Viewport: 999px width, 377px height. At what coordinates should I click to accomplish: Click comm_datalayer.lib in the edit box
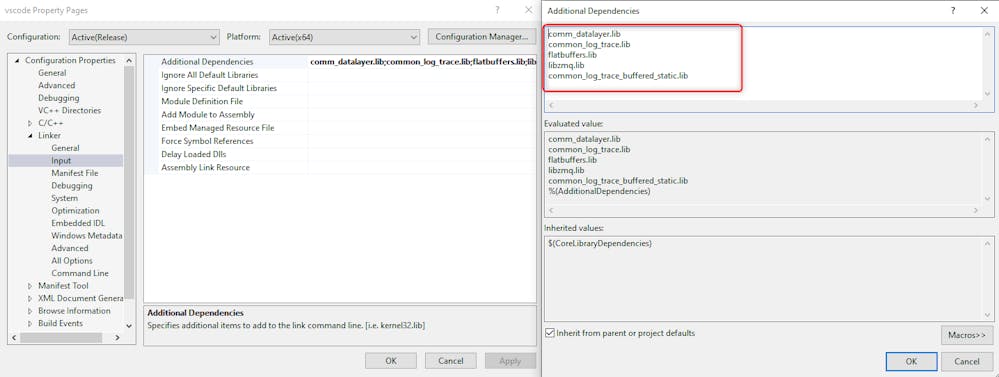tap(584, 34)
